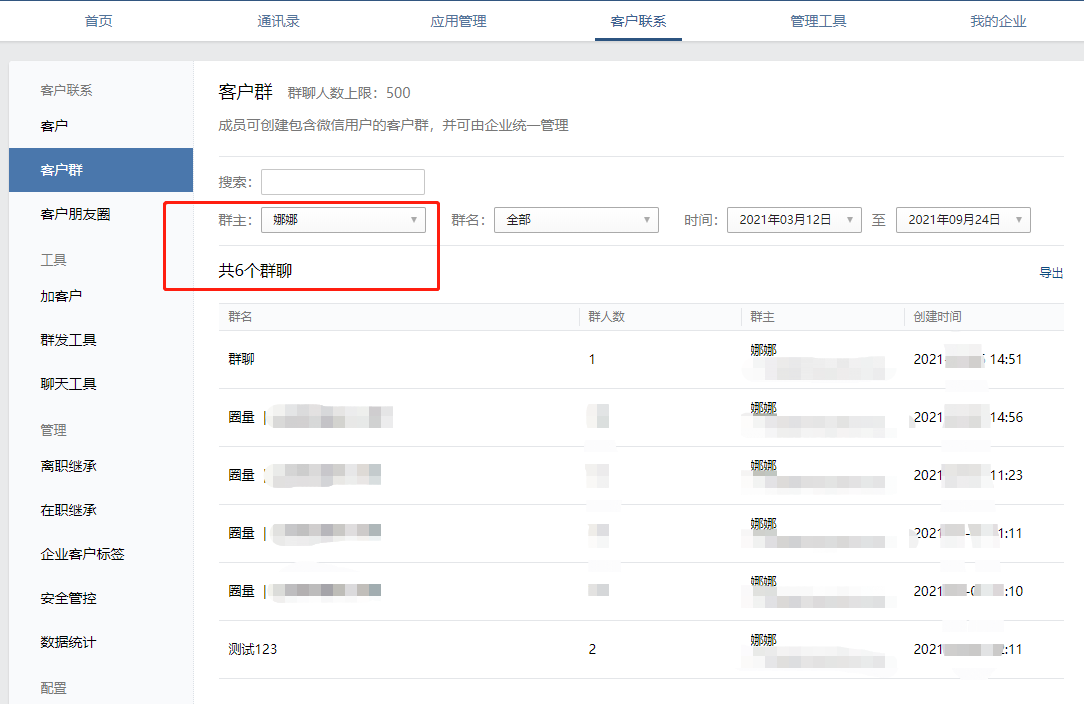Image resolution: width=1084 pixels, height=704 pixels.
Task: Click the 导出 export link
Action: pyautogui.click(x=1052, y=271)
